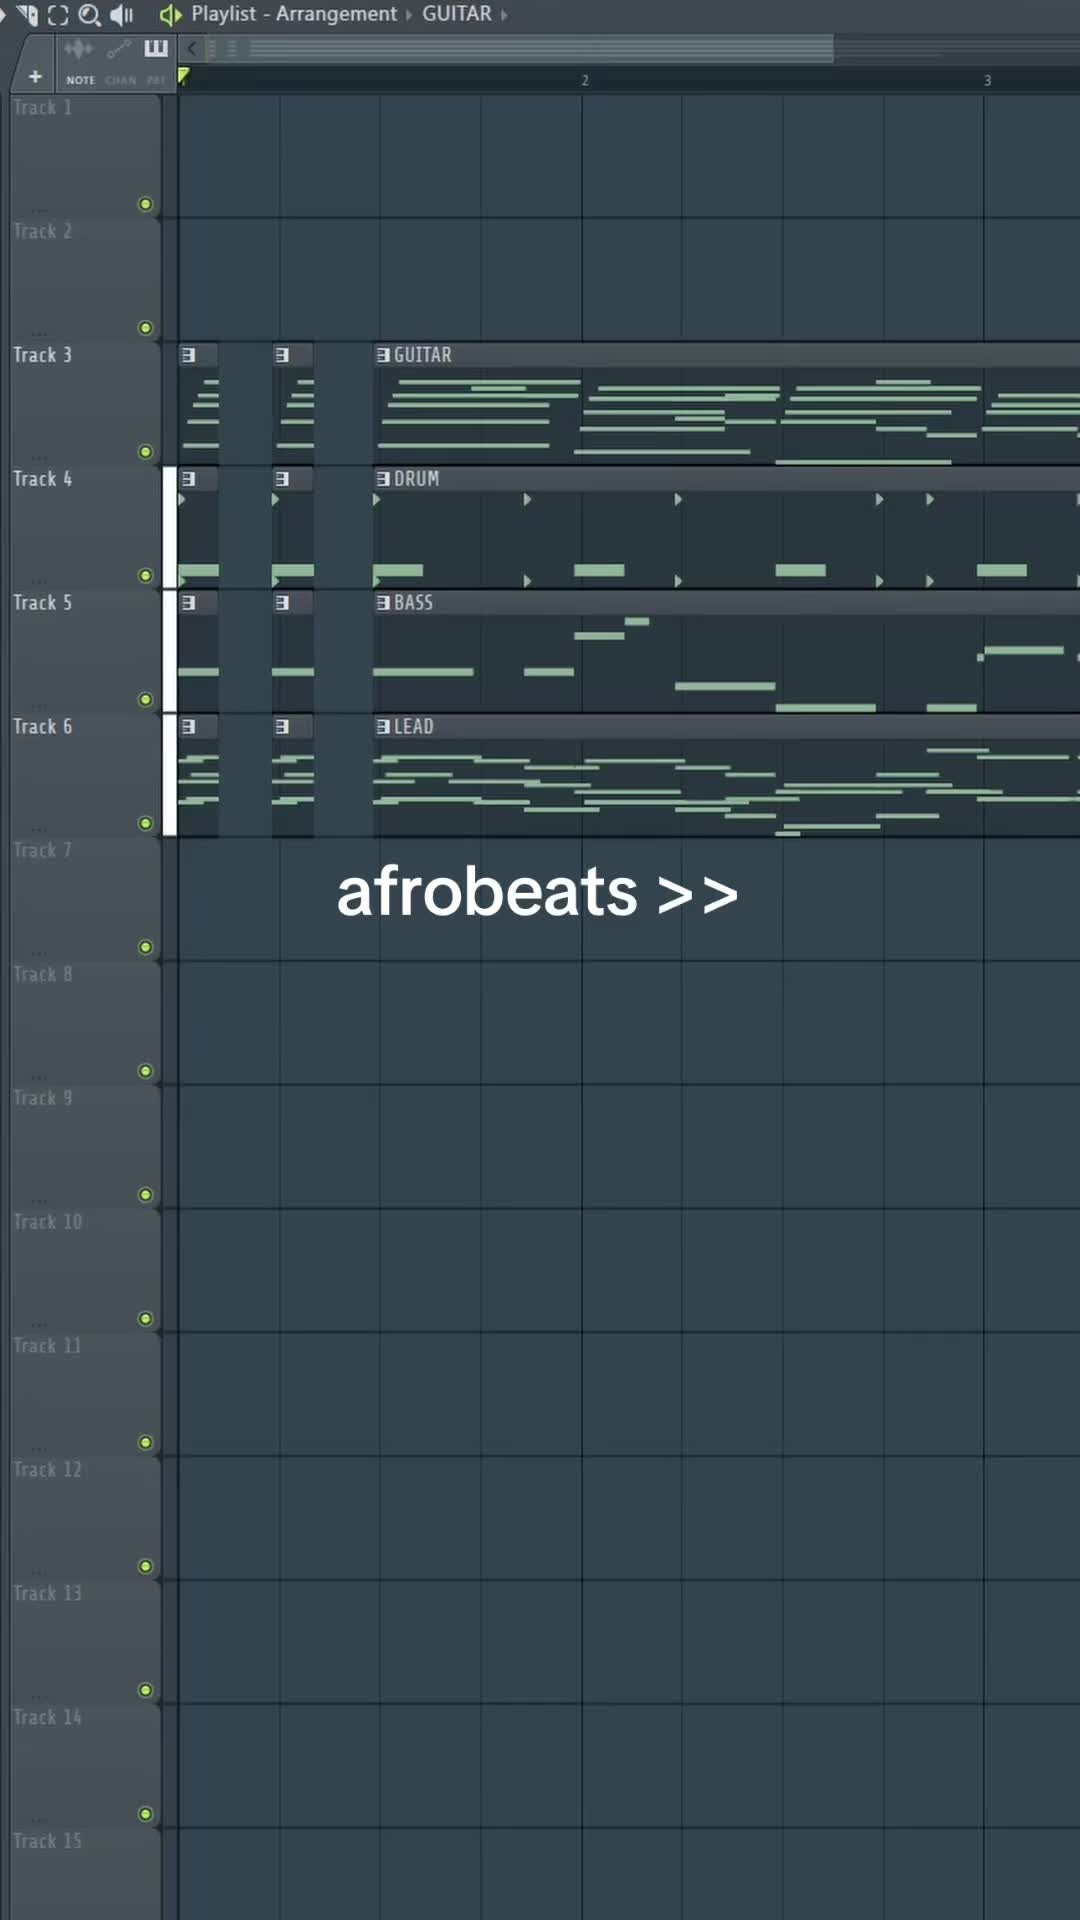The height and width of the screenshot is (1920, 1080).
Task: Toggle Track 4 mute LED
Action: point(145,576)
